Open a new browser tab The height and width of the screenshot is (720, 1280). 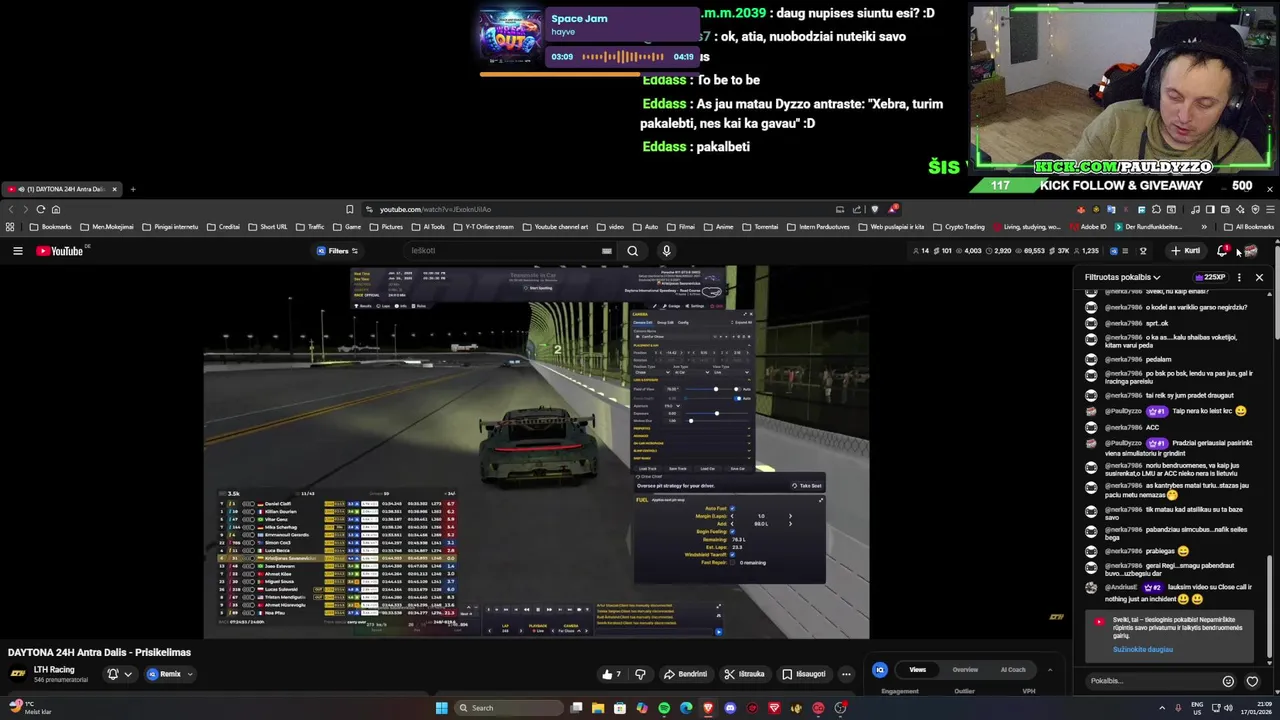(x=133, y=189)
